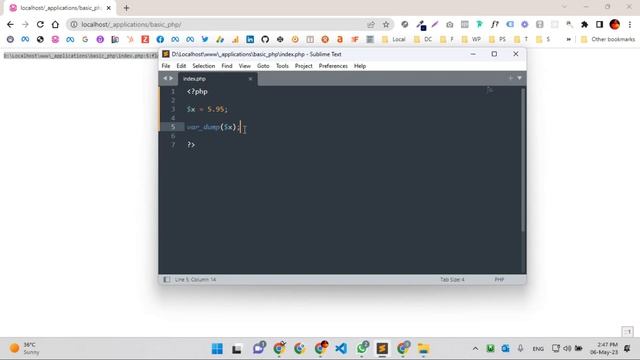Open a new Chrome tab

pos(127,8)
